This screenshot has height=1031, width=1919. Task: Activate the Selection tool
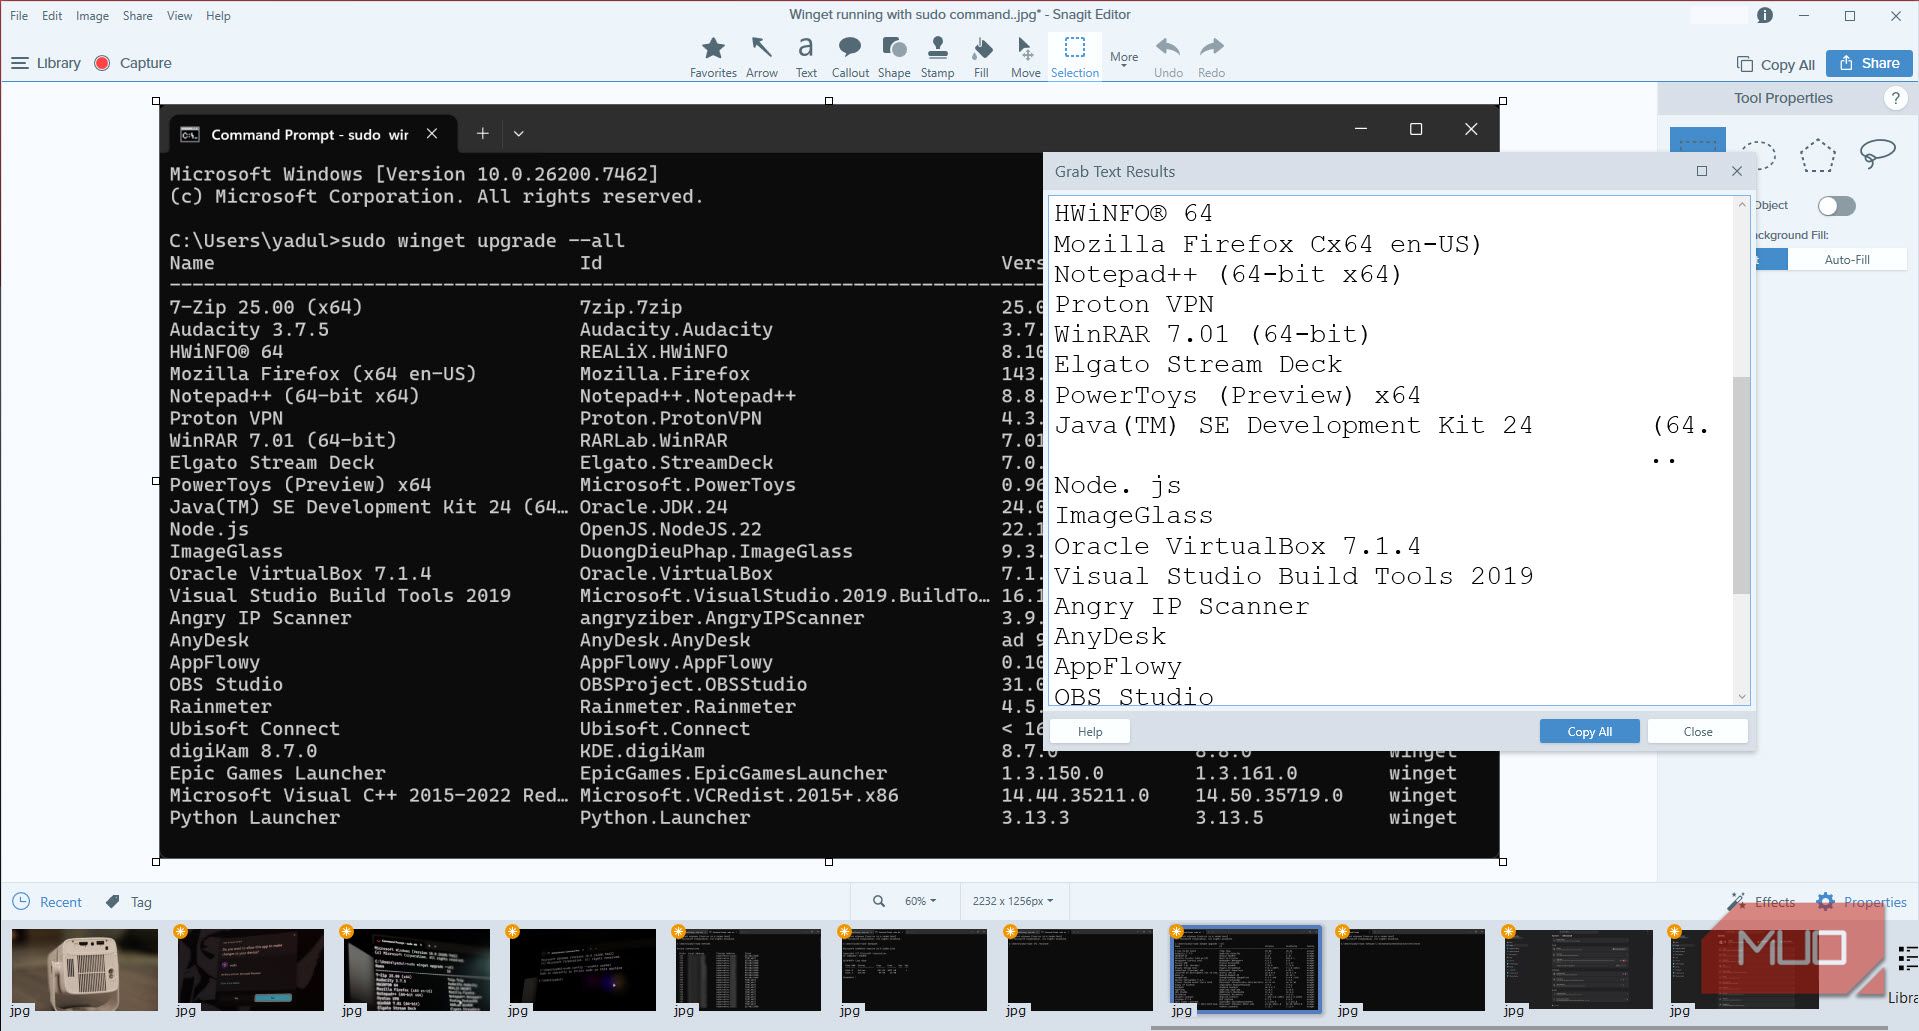tap(1075, 57)
